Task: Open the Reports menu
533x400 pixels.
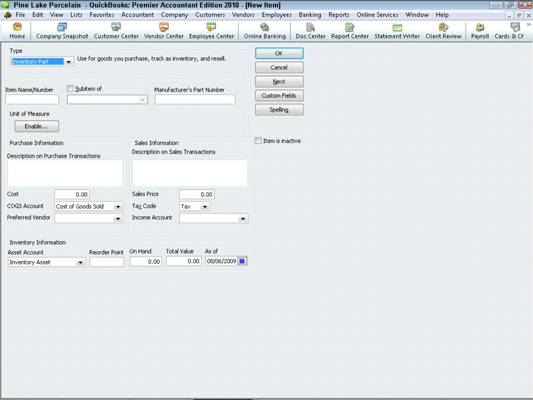Action: tap(339, 15)
